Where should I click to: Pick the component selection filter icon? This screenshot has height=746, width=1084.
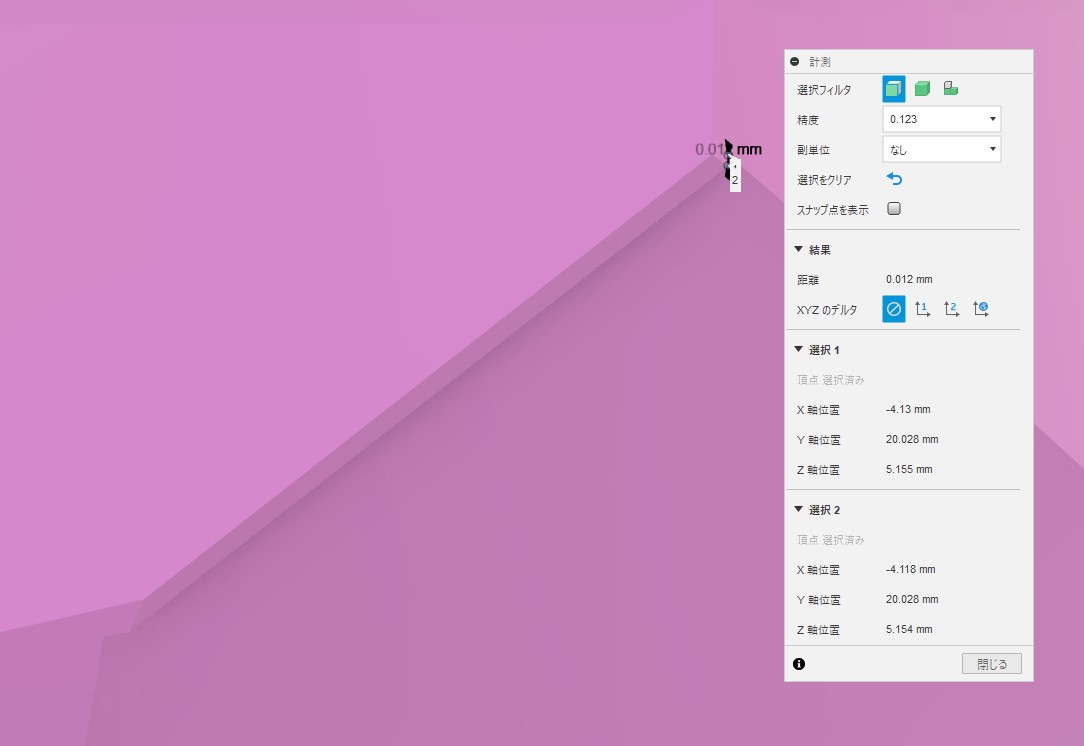pos(950,89)
